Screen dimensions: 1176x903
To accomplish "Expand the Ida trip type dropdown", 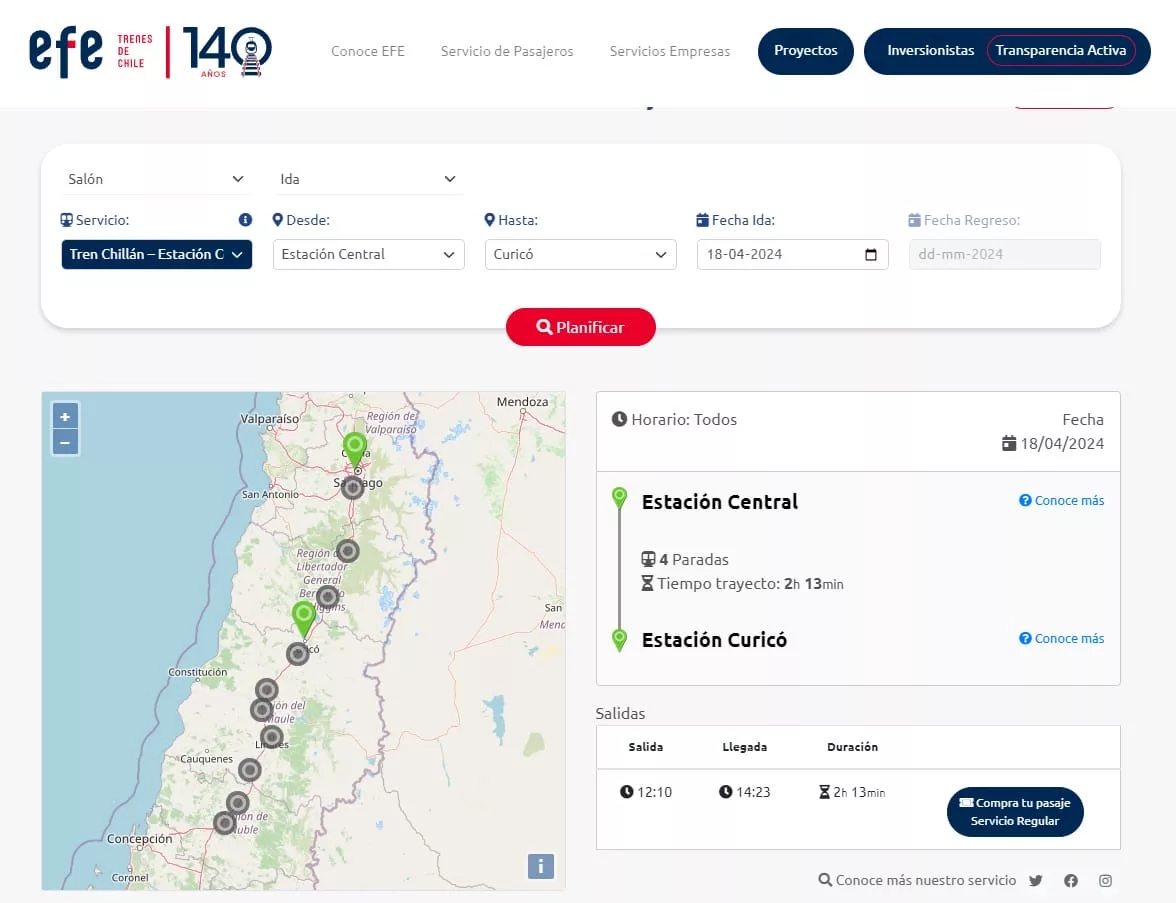I will 368,179.
